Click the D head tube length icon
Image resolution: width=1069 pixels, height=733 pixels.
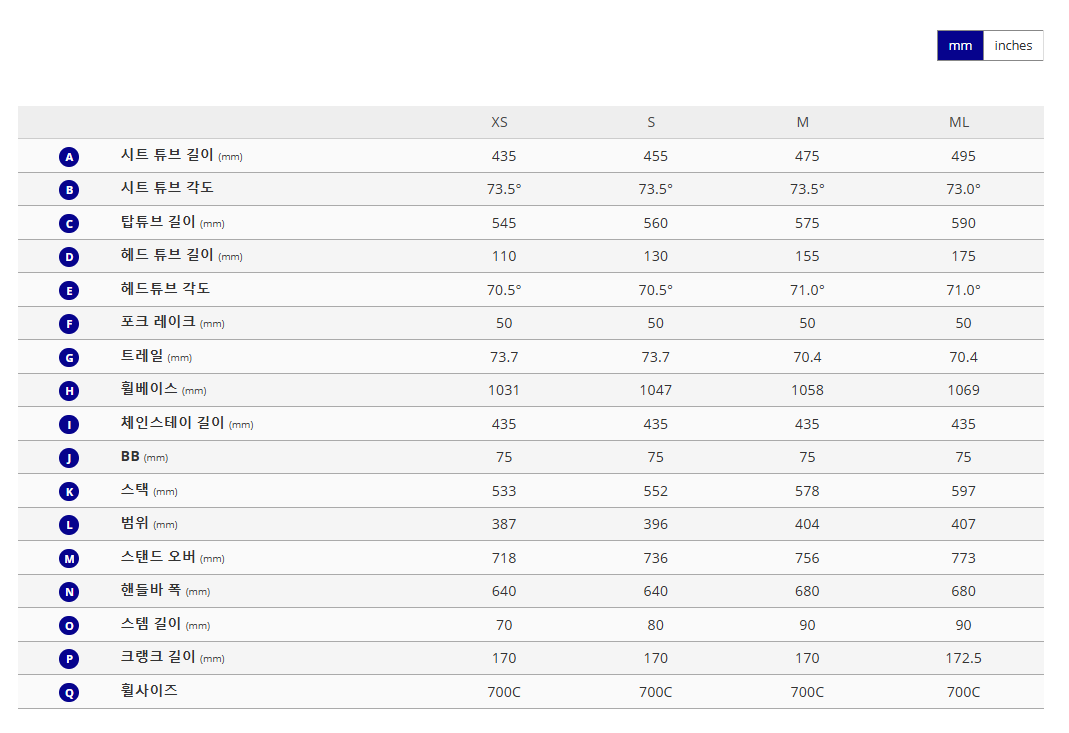coord(69,257)
